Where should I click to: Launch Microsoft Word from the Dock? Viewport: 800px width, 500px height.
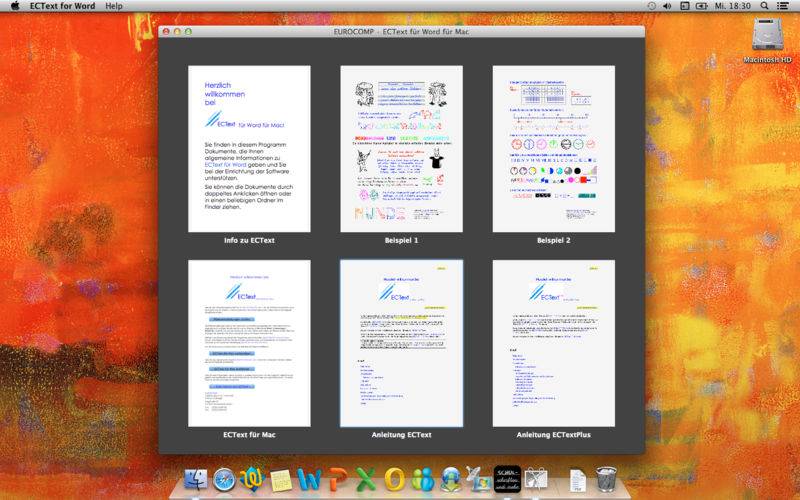click(x=309, y=480)
